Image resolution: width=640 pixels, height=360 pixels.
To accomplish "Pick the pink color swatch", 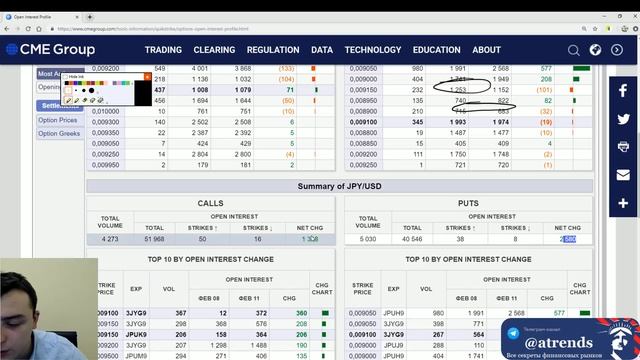I will pos(119,83).
